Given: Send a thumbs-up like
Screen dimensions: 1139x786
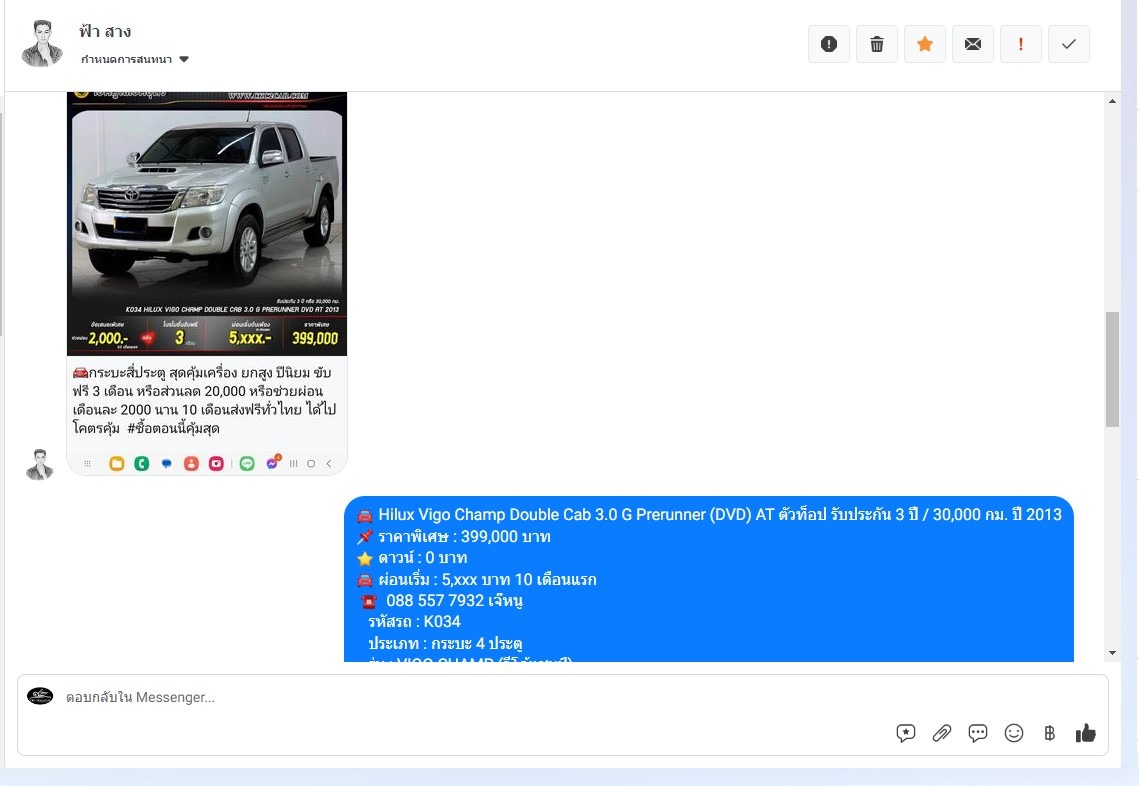Looking at the screenshot, I should pyautogui.click(x=1085, y=733).
